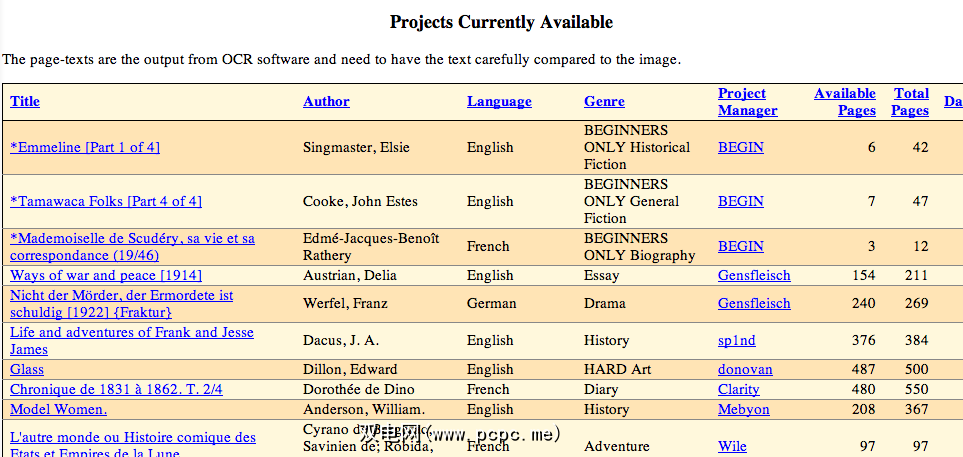Screen dimensions: 963x457
Task: View project manager donovan's profile
Action: tap(745, 369)
